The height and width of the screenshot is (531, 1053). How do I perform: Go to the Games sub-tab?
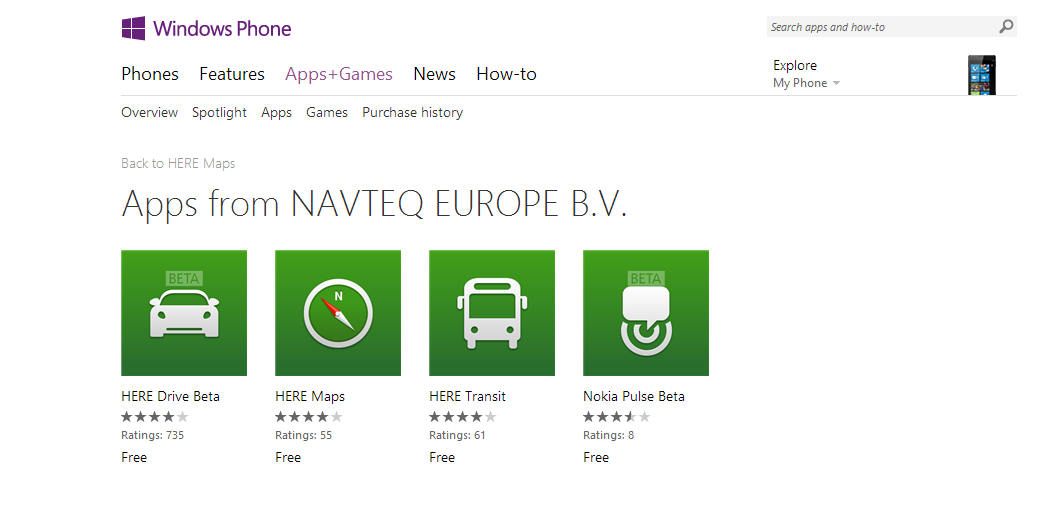tap(327, 112)
